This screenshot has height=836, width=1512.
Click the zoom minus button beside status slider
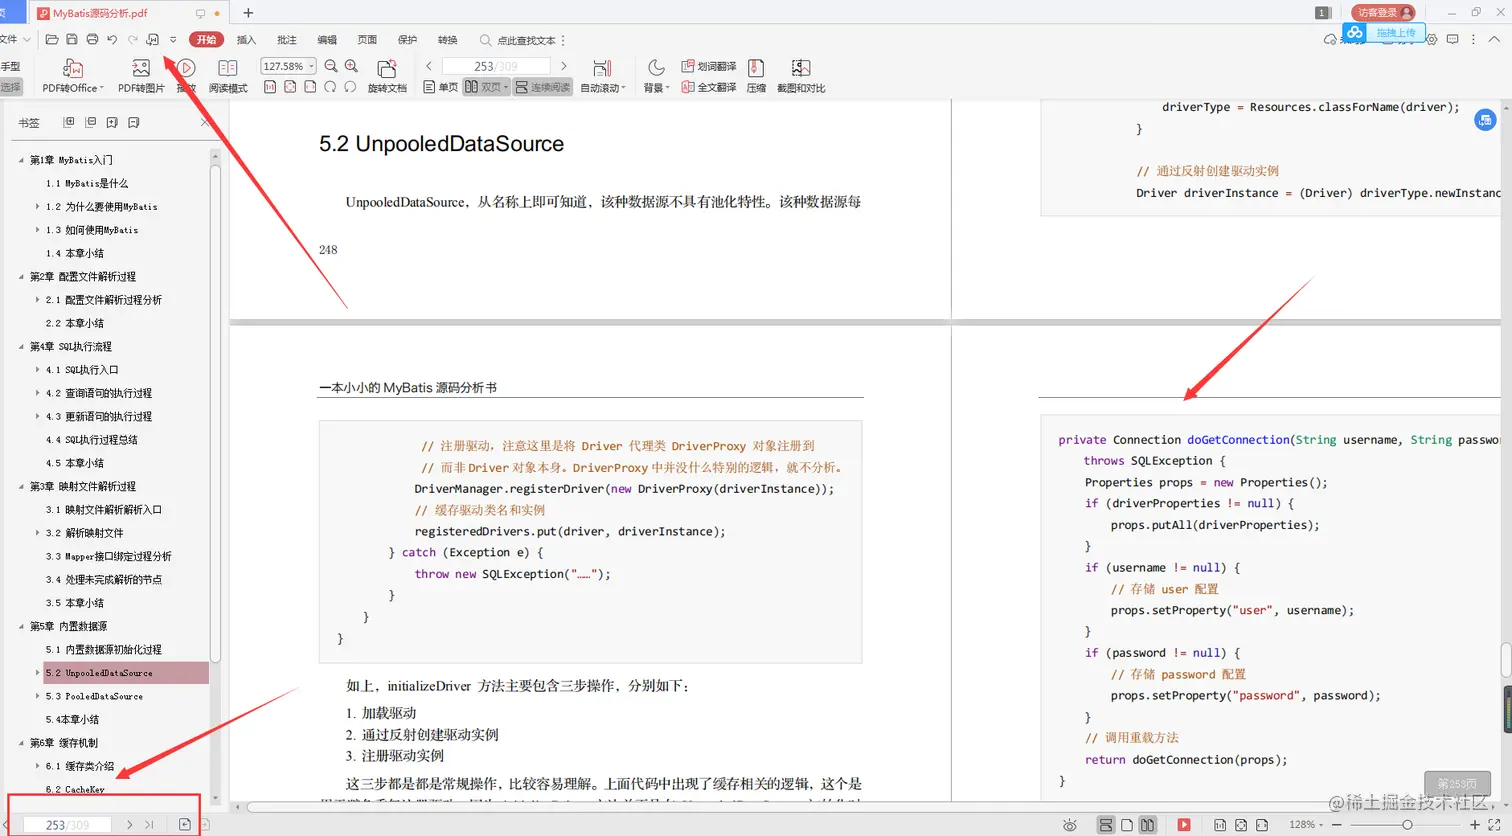pyautogui.click(x=1336, y=825)
